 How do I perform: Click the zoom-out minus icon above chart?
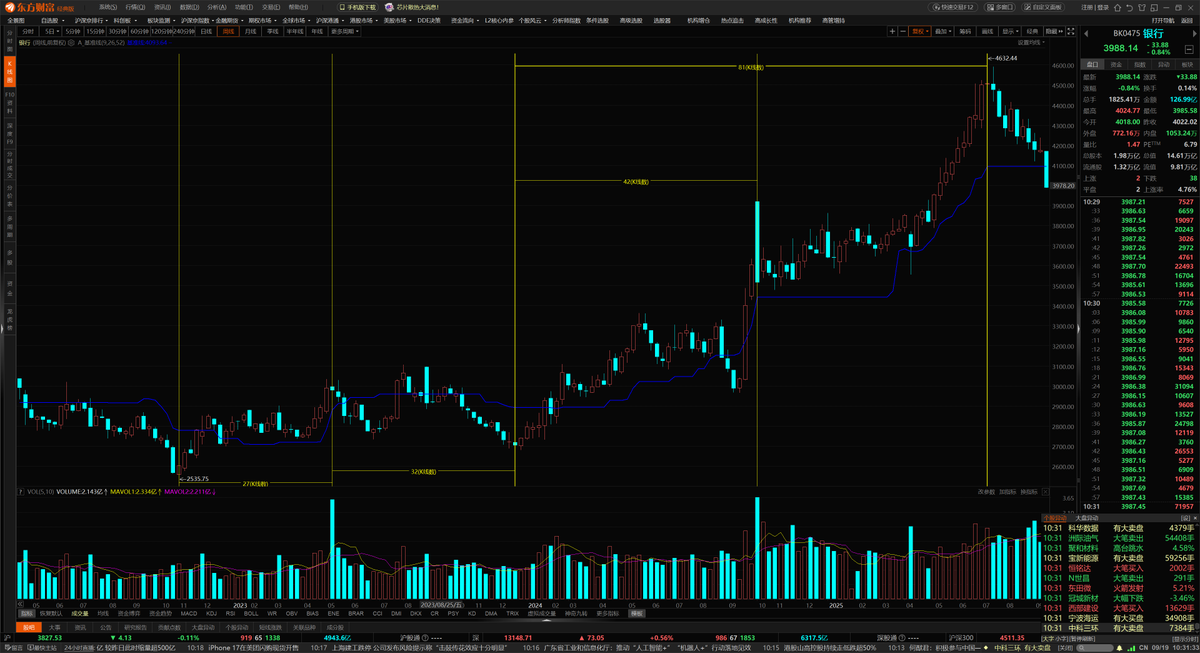[x=903, y=31]
